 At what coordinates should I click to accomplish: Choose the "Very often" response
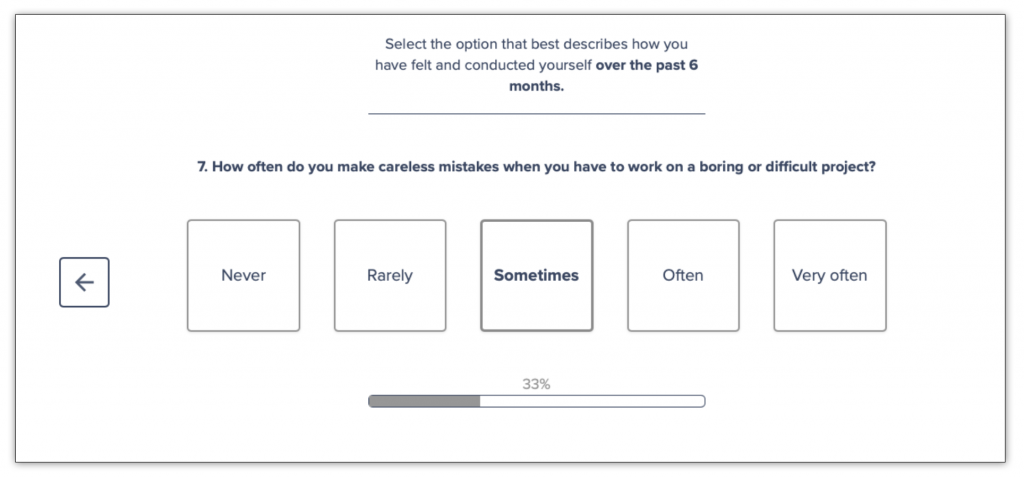(x=829, y=275)
